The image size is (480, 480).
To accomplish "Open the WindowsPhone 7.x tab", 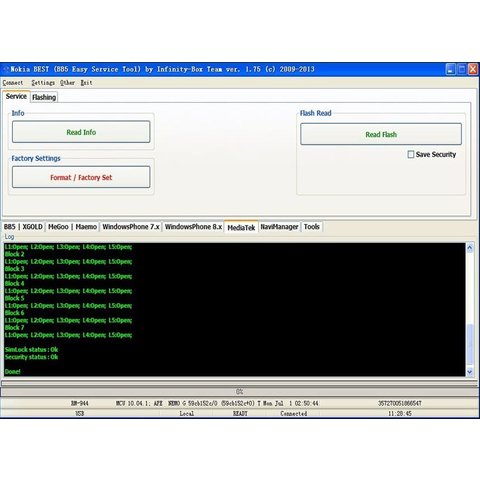I will click(x=131, y=227).
